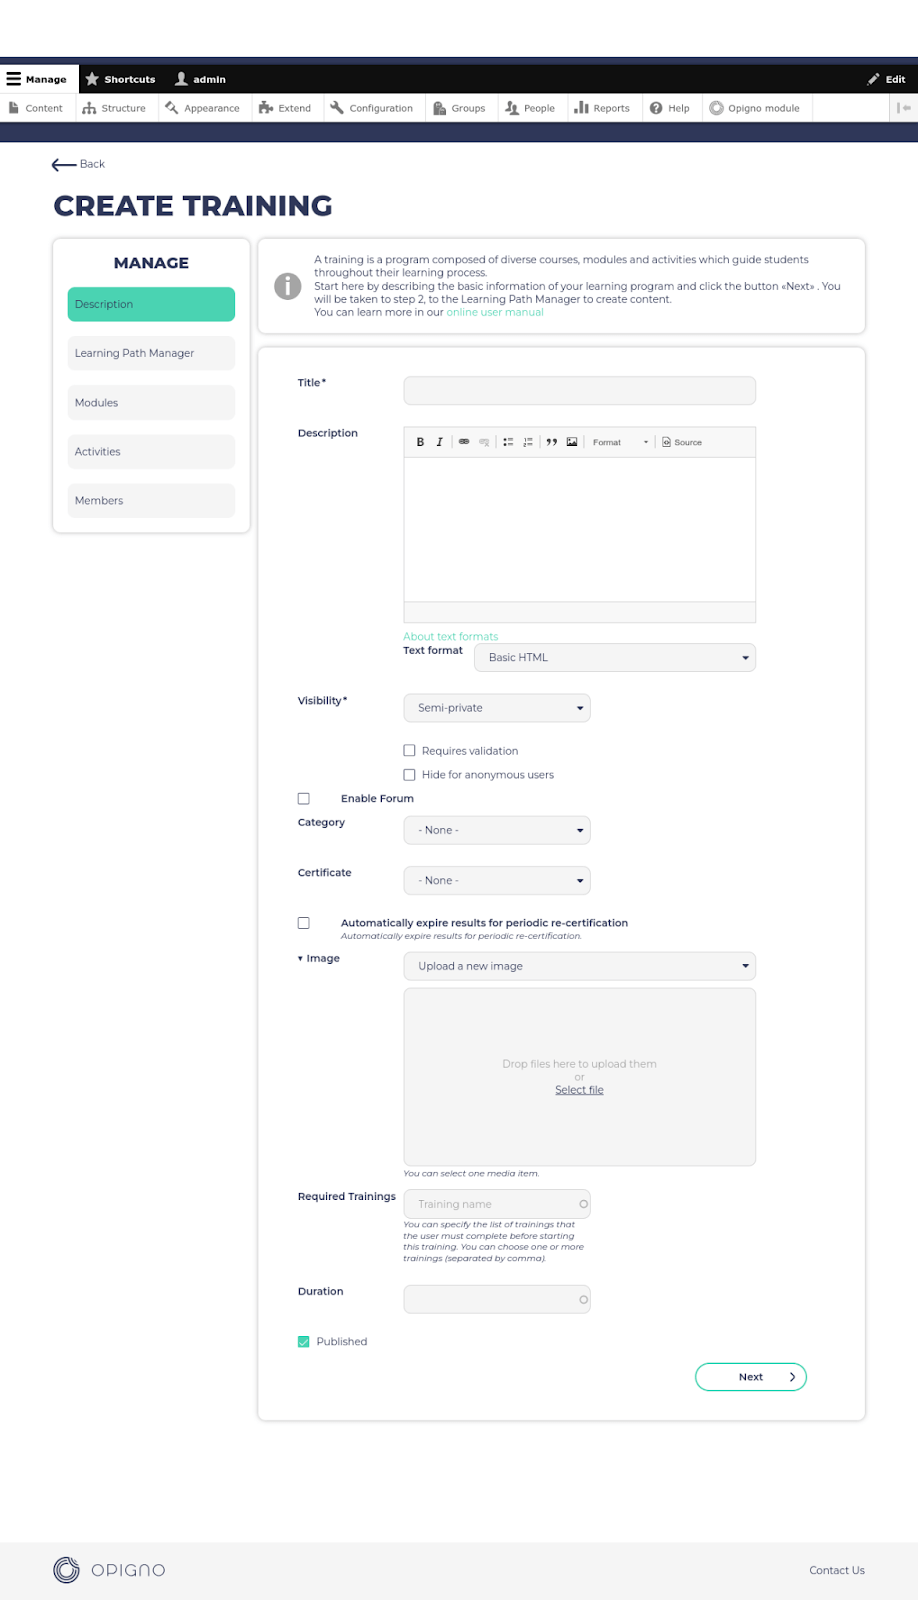Open the Format dropdown in editor toolbar
The image size is (918, 1600).
click(x=620, y=442)
